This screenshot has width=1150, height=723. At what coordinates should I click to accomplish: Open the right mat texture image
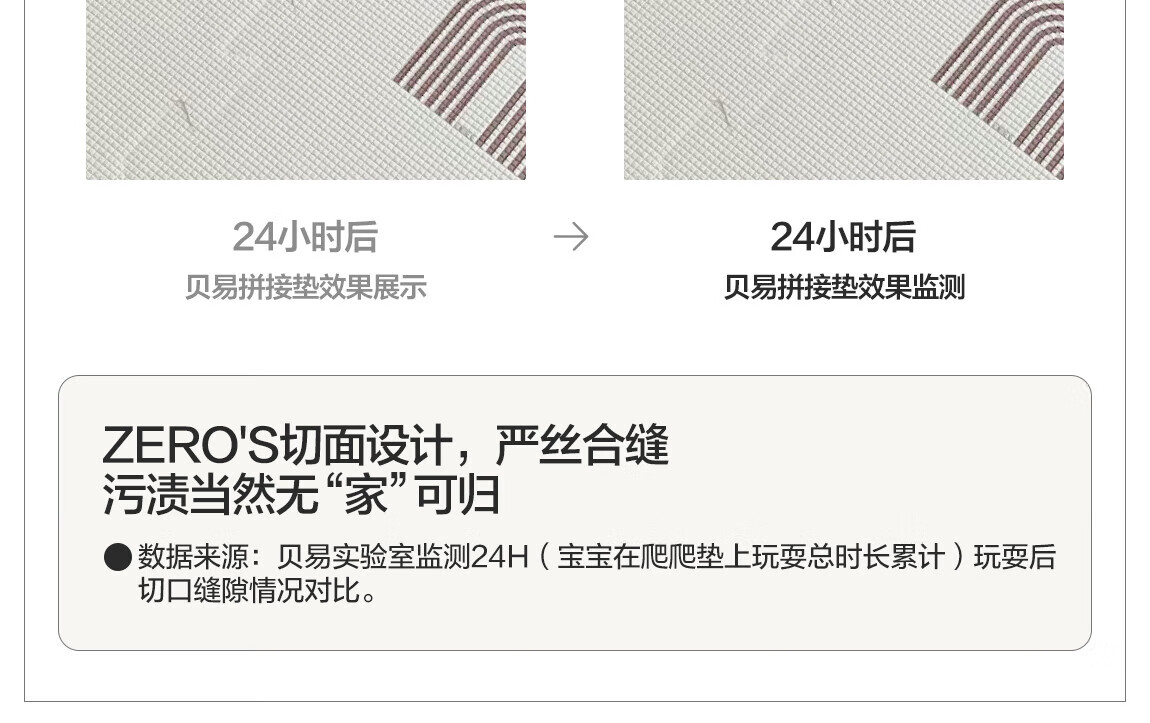(843, 89)
